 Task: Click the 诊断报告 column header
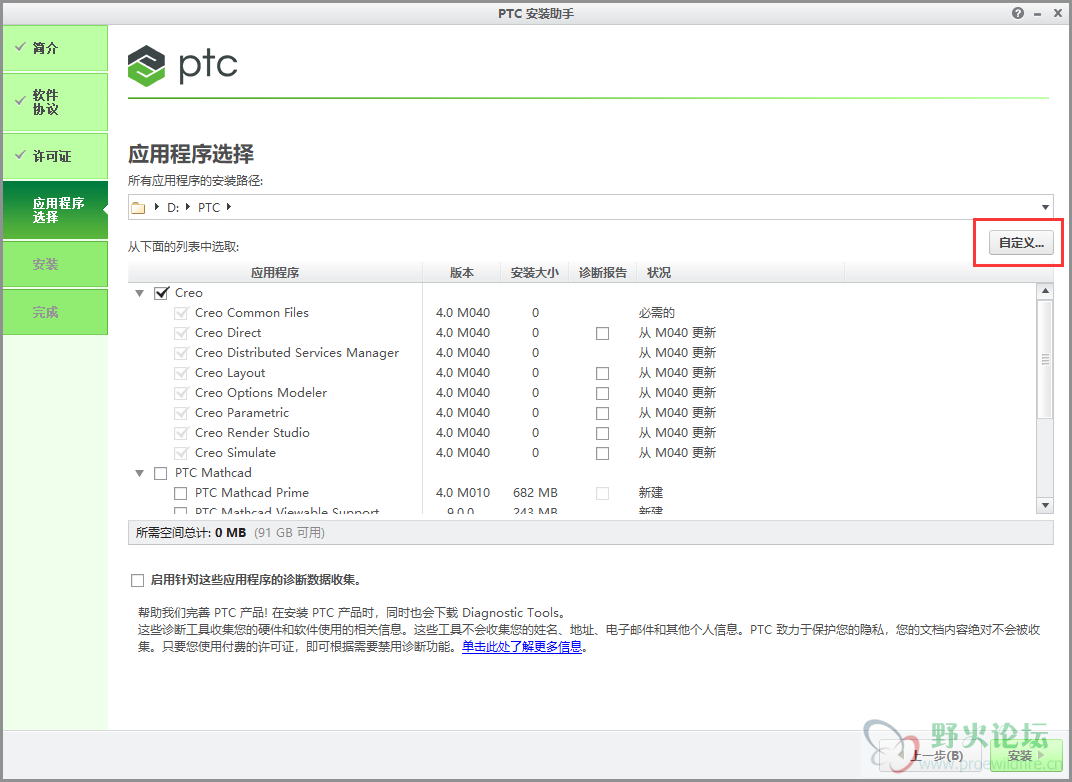(x=602, y=273)
